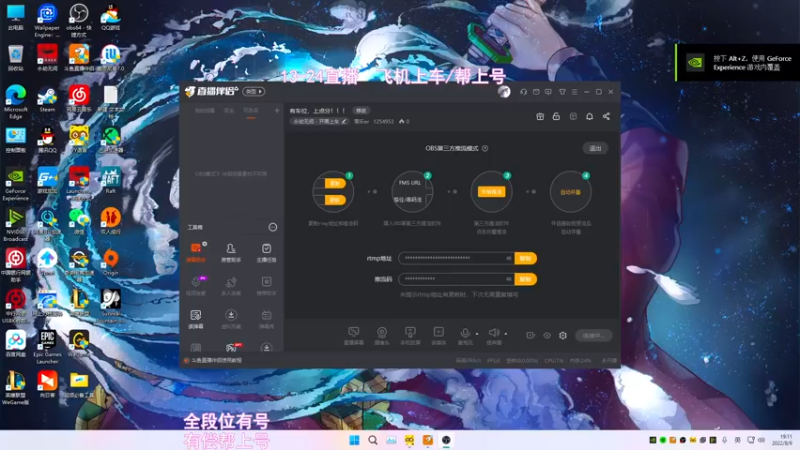The height and width of the screenshot is (450, 800).
Task: Open the gift box icon in header
Action: (x=540, y=116)
